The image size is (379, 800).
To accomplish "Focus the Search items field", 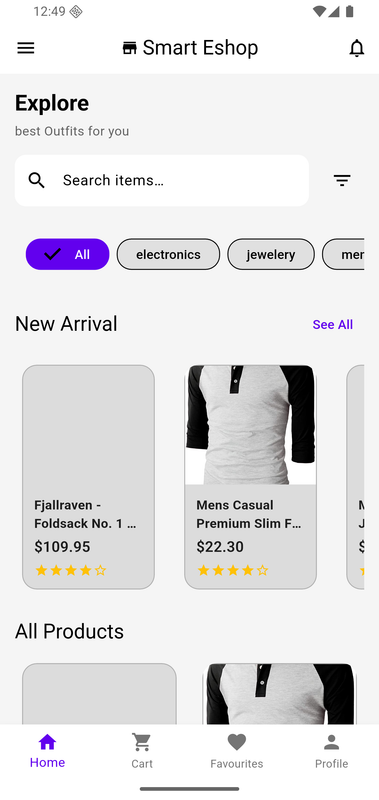I will pyautogui.click(x=162, y=181).
